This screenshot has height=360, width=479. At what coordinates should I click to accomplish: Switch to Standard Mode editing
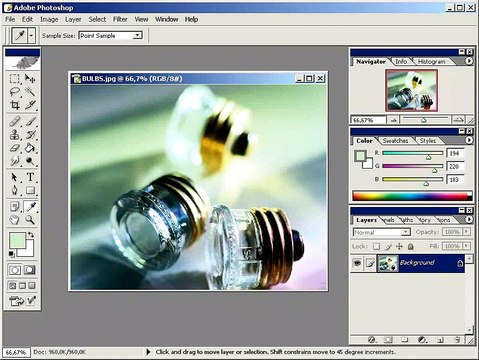pos(14,270)
